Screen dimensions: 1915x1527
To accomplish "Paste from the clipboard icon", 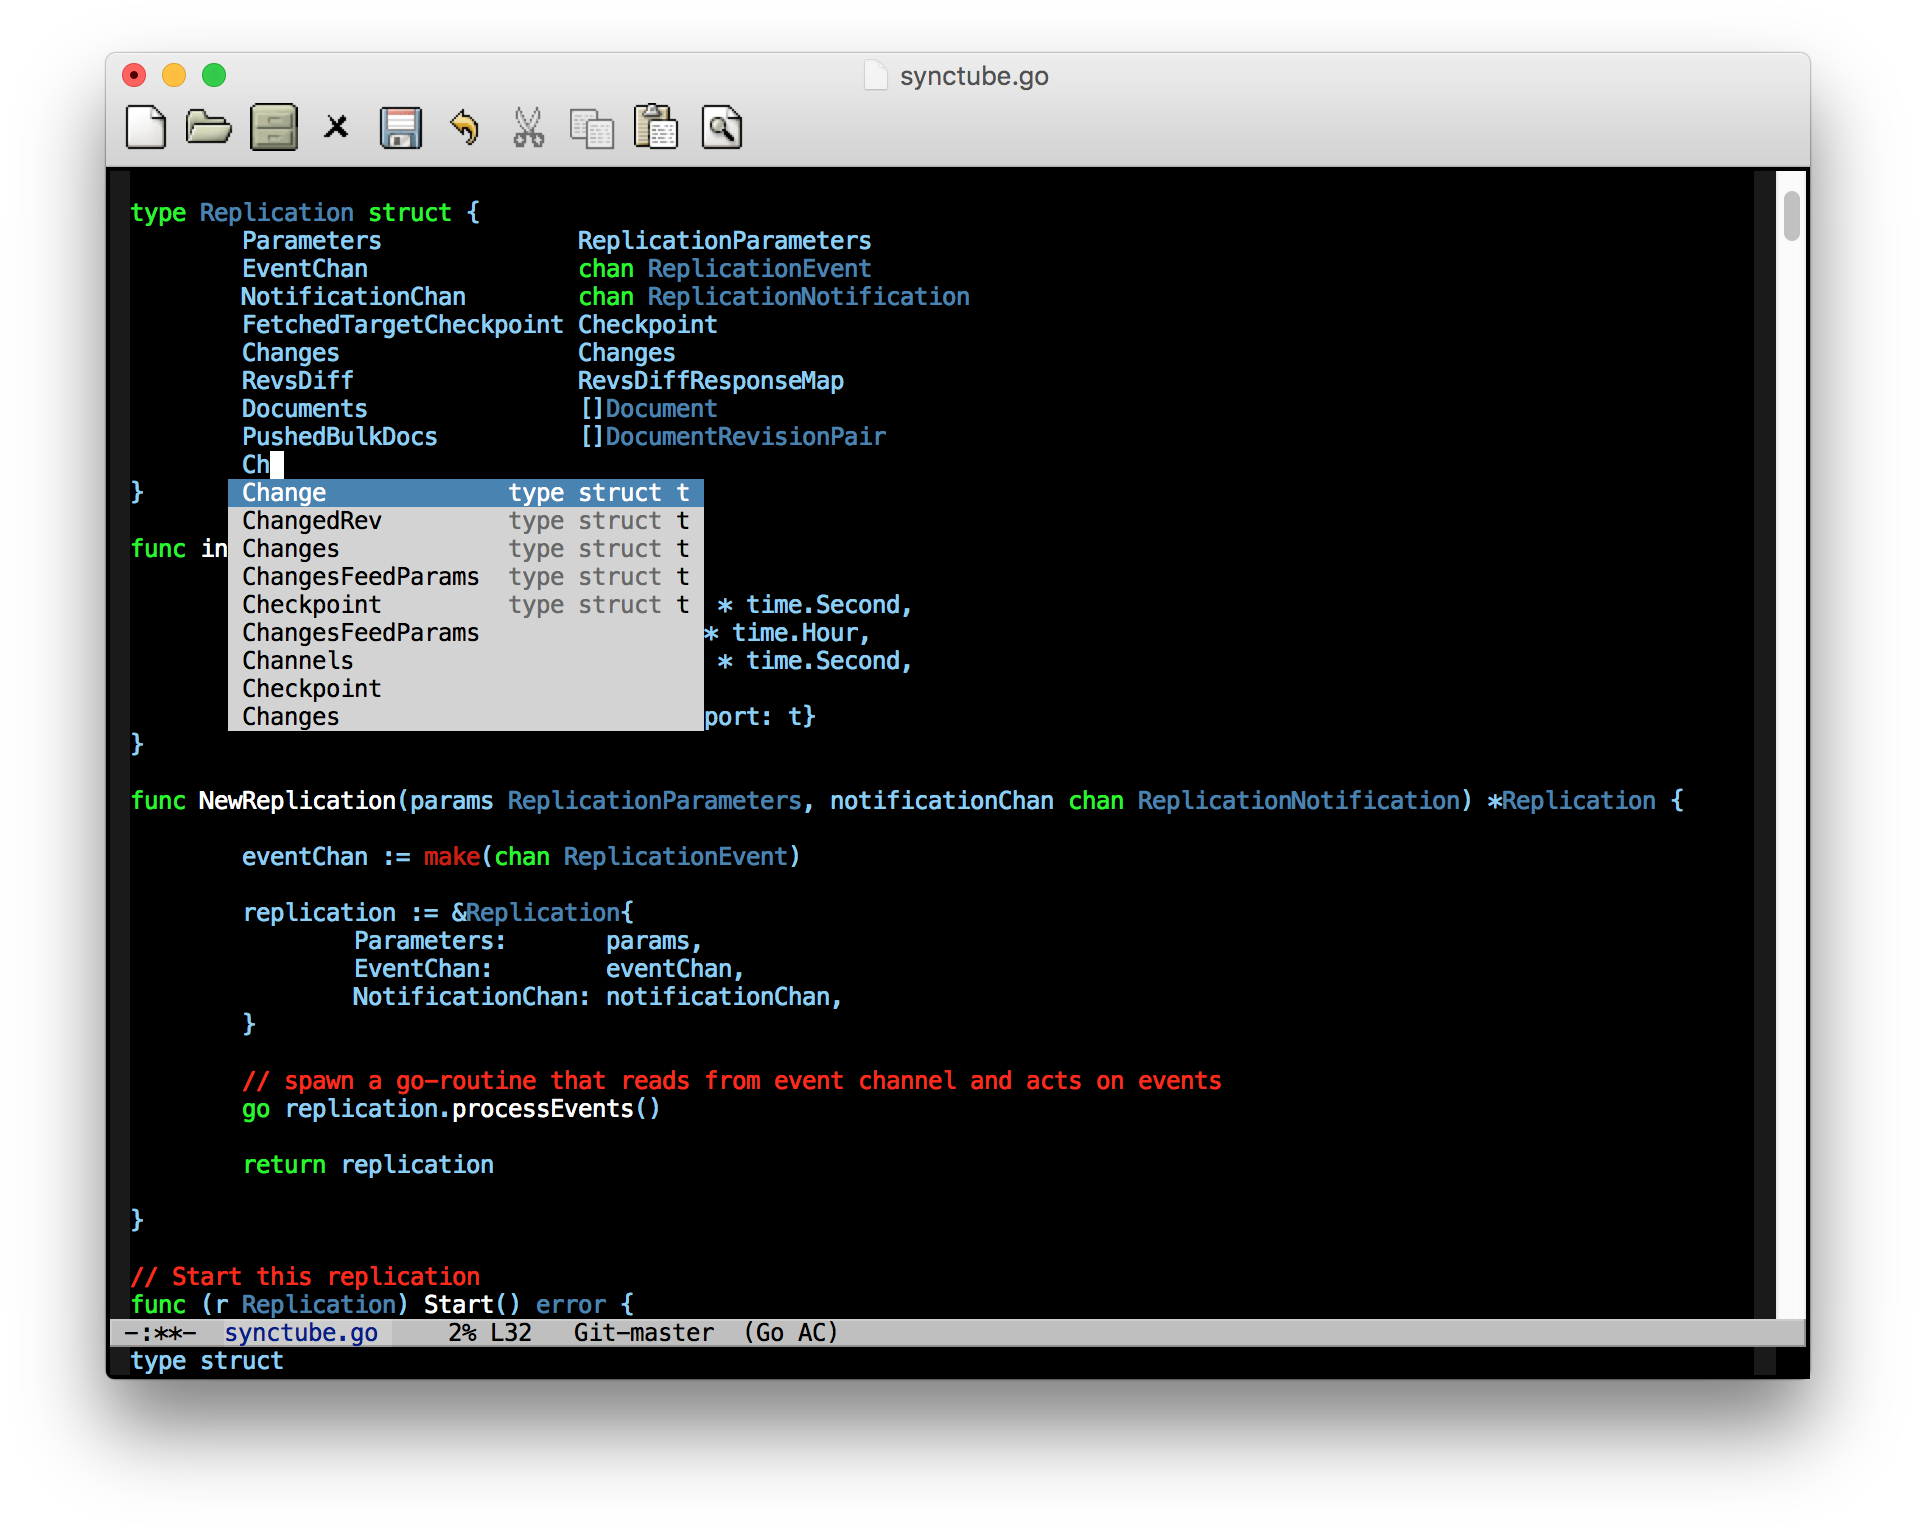I will pyautogui.click(x=656, y=127).
